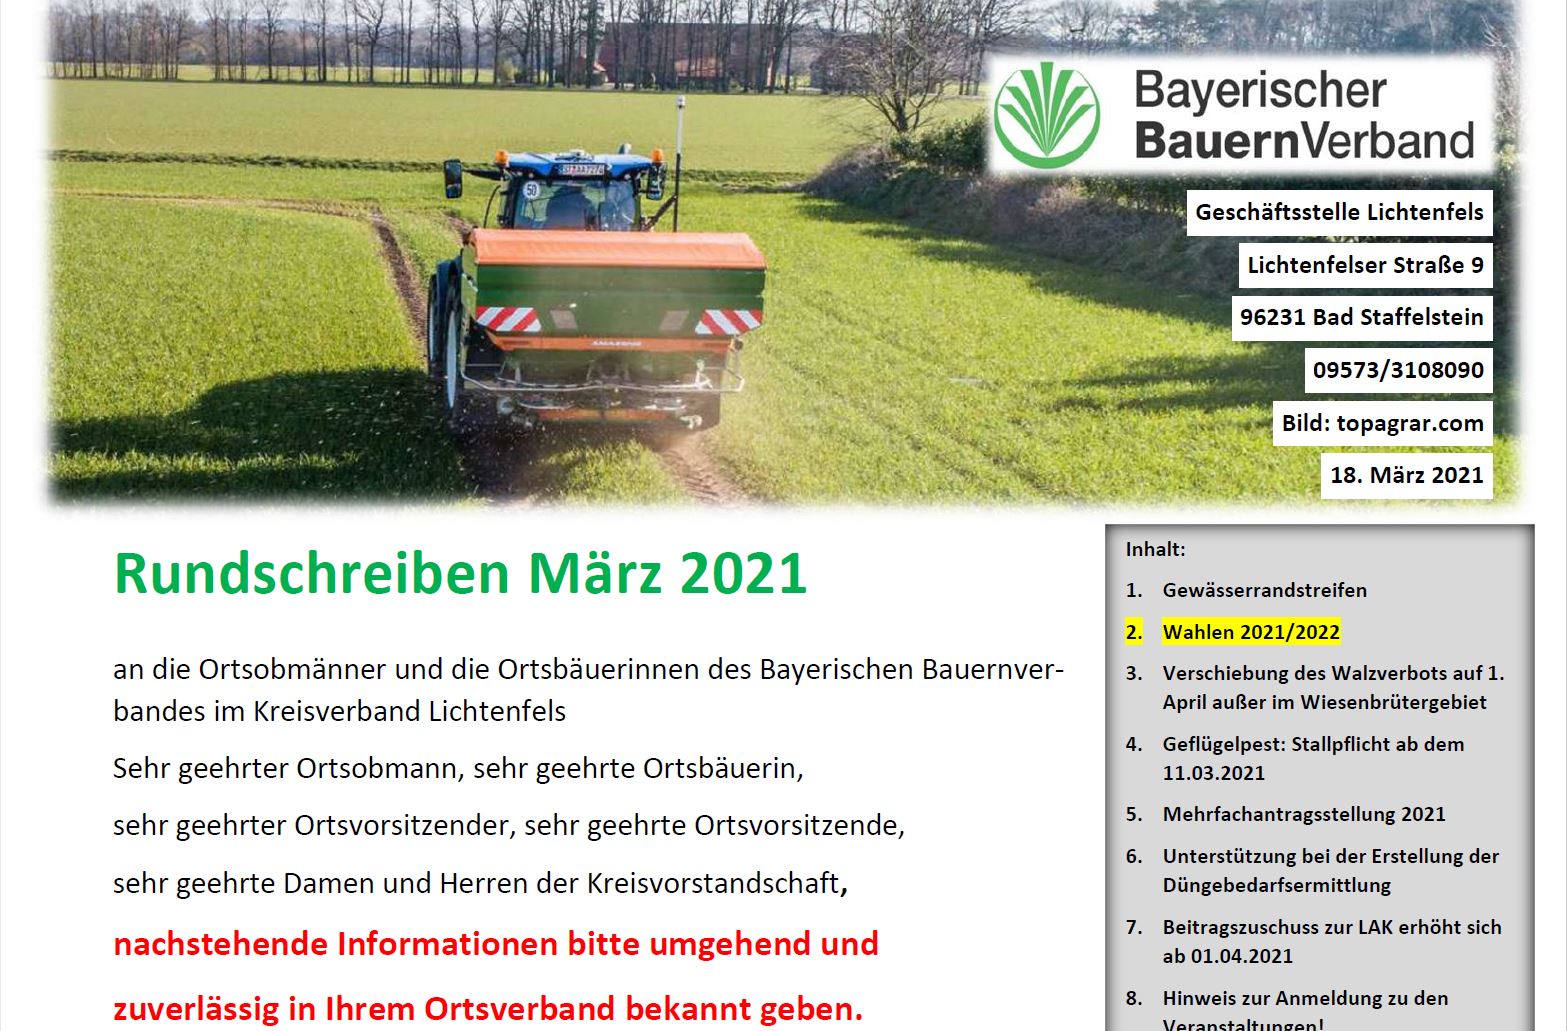This screenshot has height=1031, width=1567.
Task: Click the line 'Sehr geehrter Ortsobmann, sehr geehrte Ortsbäuerin'
Action: coord(458,768)
